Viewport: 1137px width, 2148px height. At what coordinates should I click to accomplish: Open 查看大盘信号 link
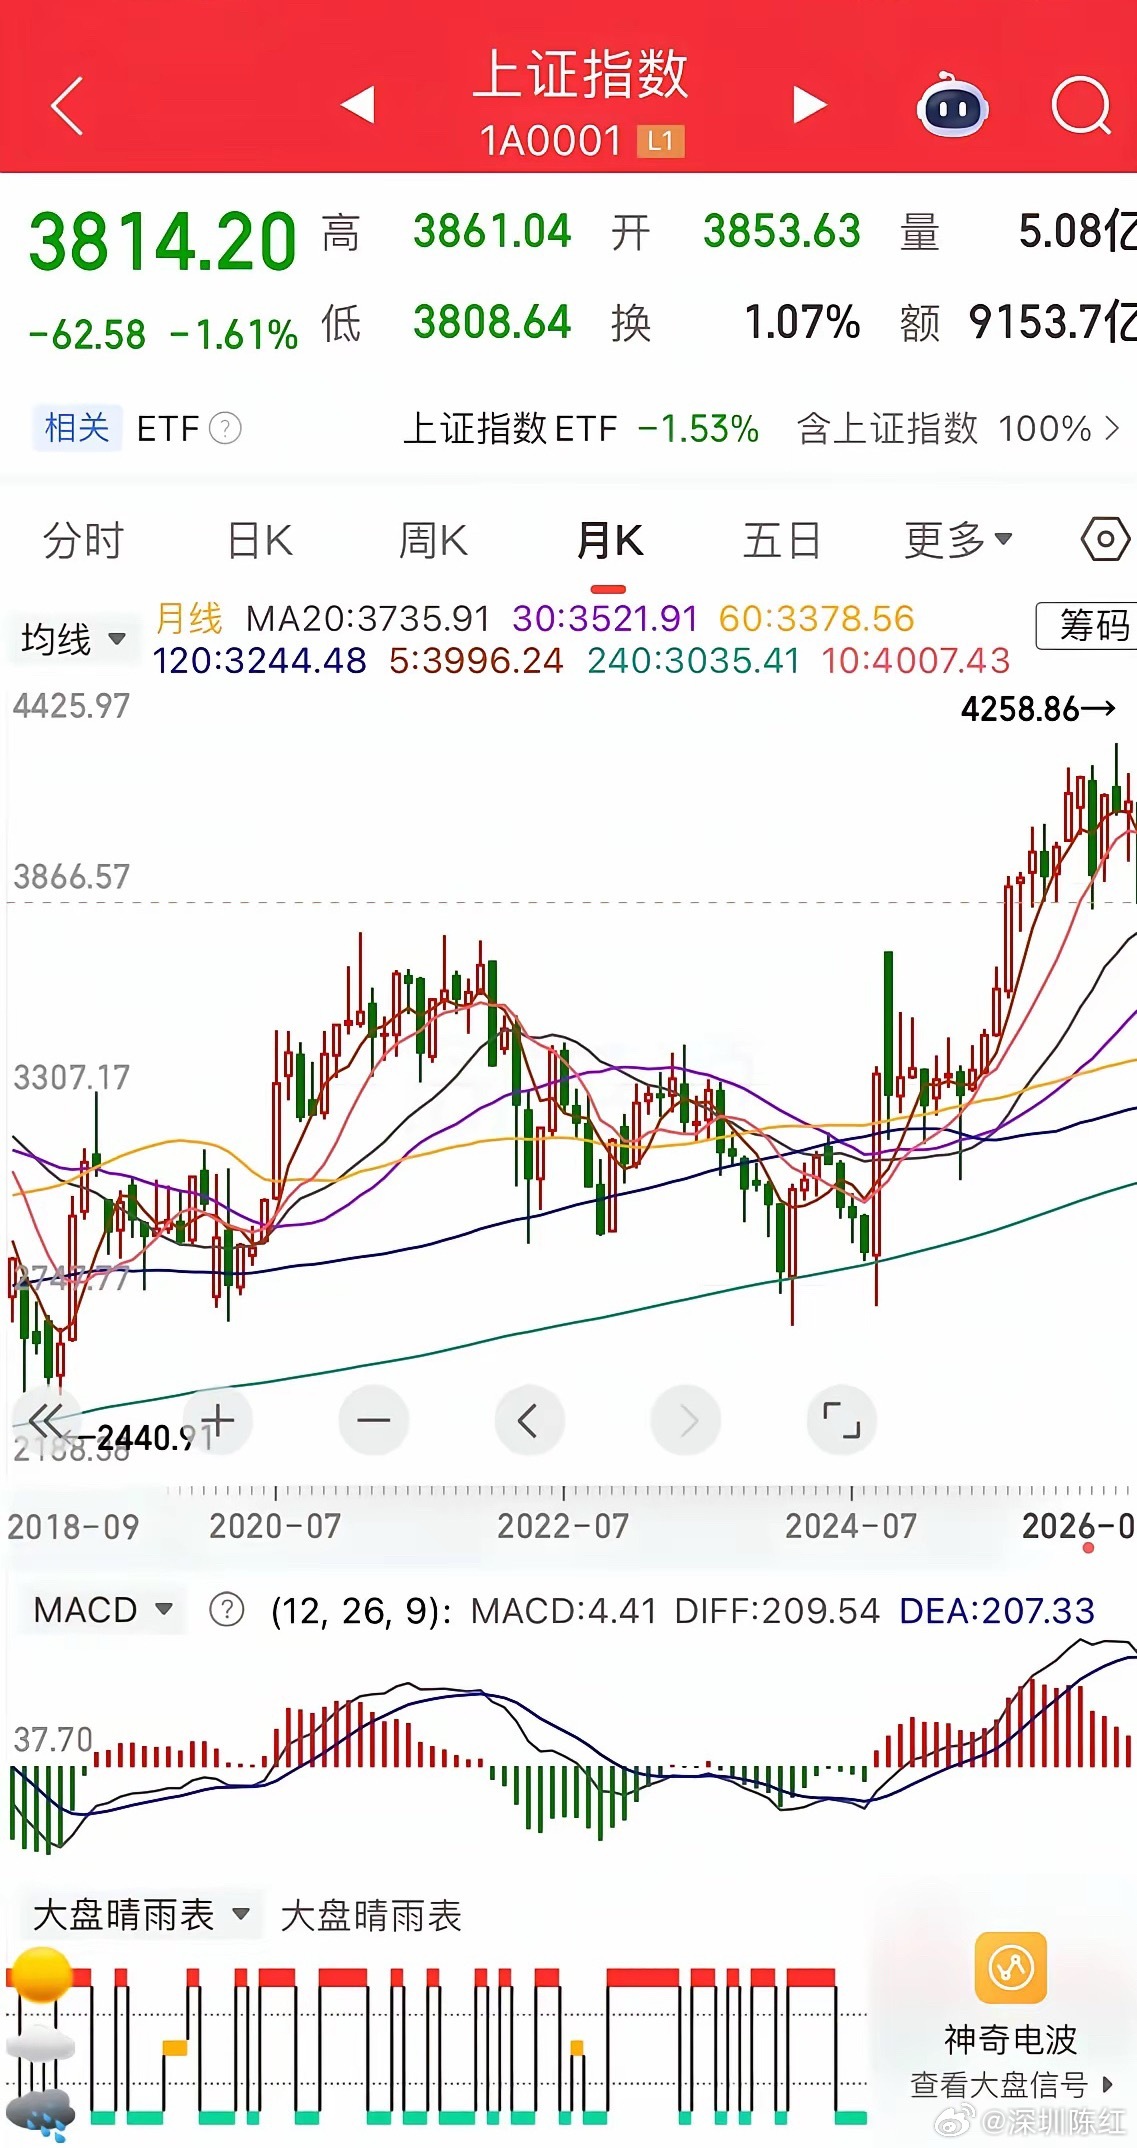pyautogui.click(x=1011, y=2085)
